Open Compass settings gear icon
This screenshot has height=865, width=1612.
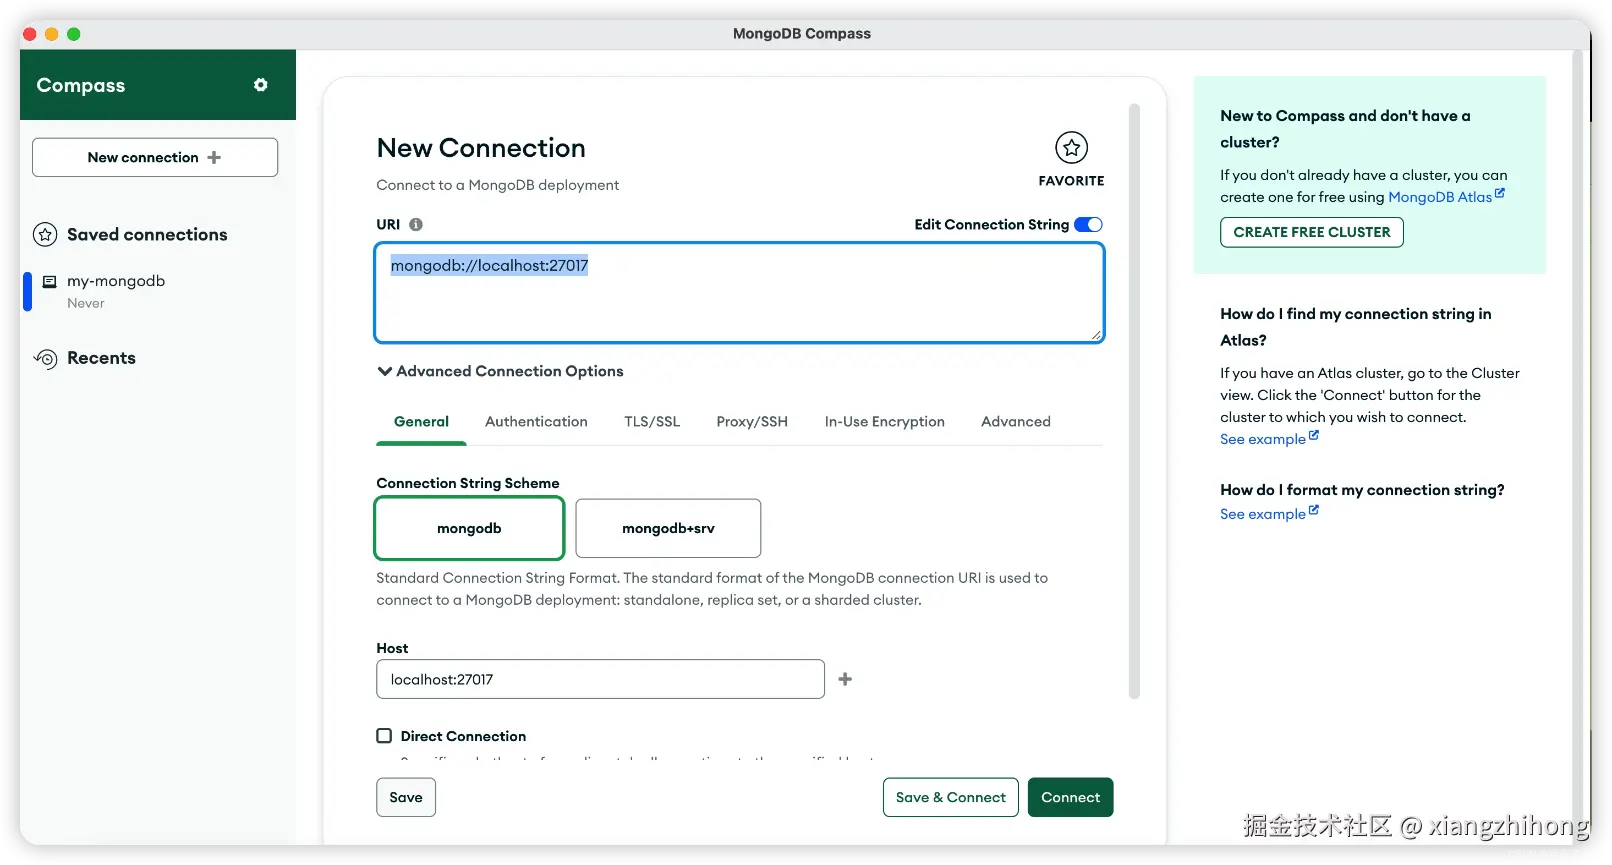[261, 85]
